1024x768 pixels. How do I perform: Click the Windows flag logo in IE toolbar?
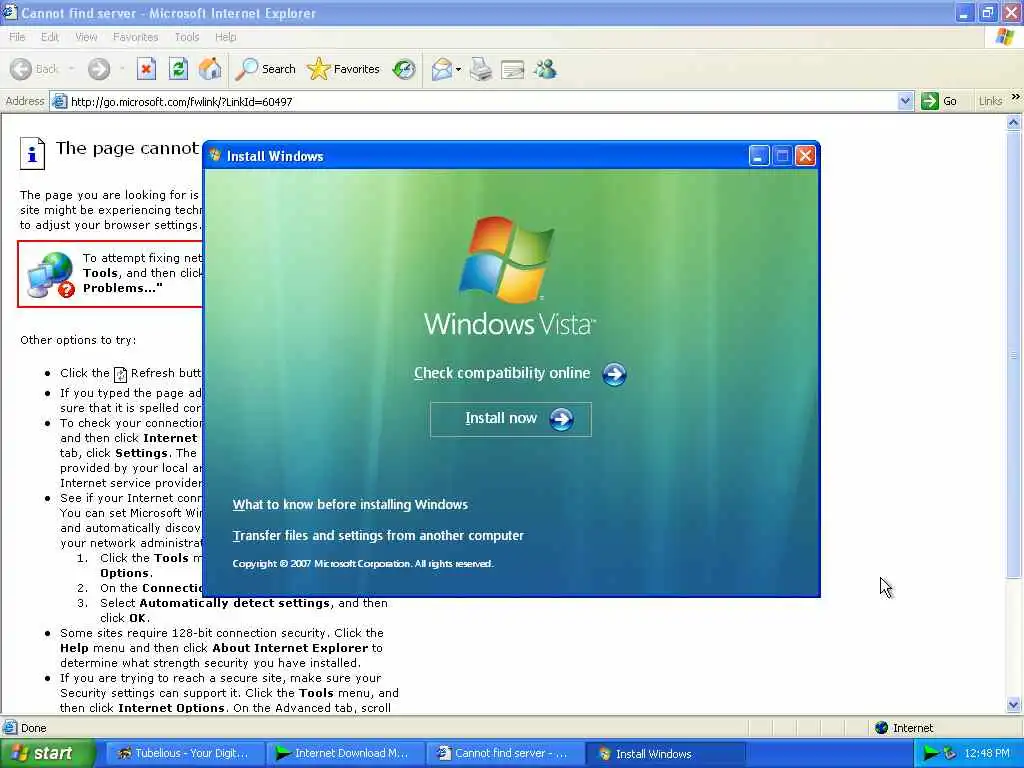1005,37
